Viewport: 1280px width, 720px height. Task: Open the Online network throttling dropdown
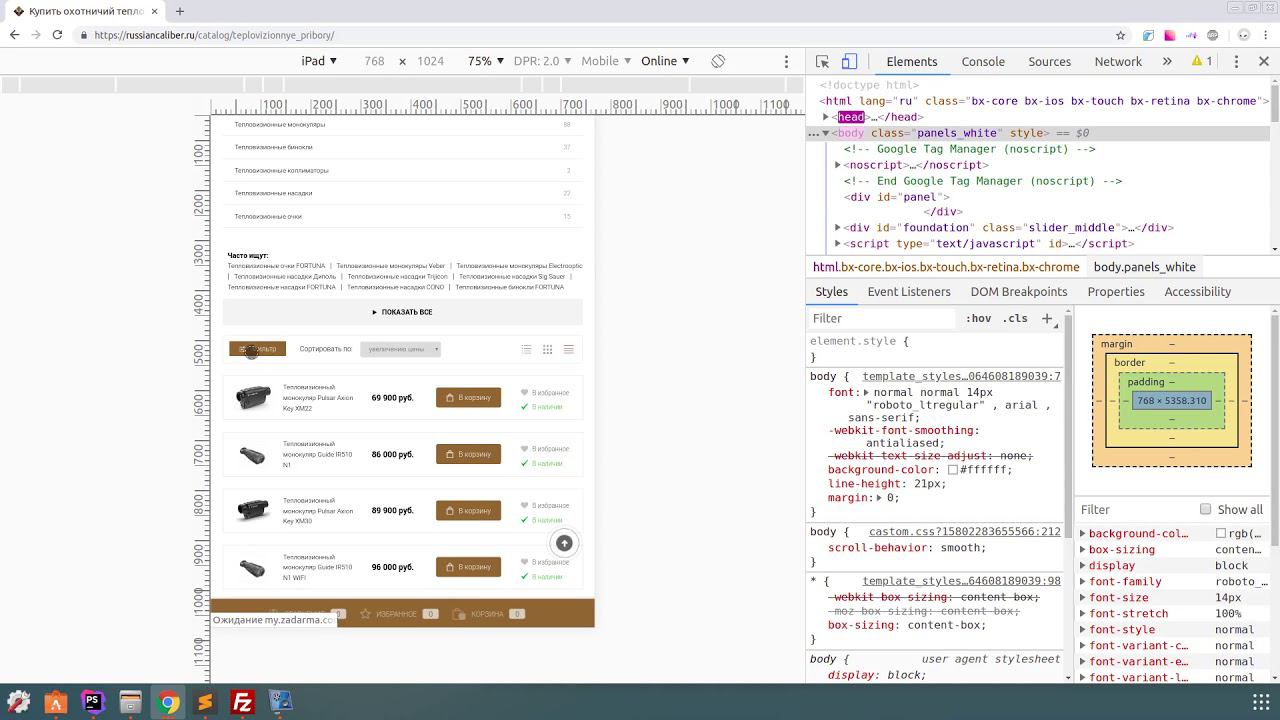(x=666, y=61)
